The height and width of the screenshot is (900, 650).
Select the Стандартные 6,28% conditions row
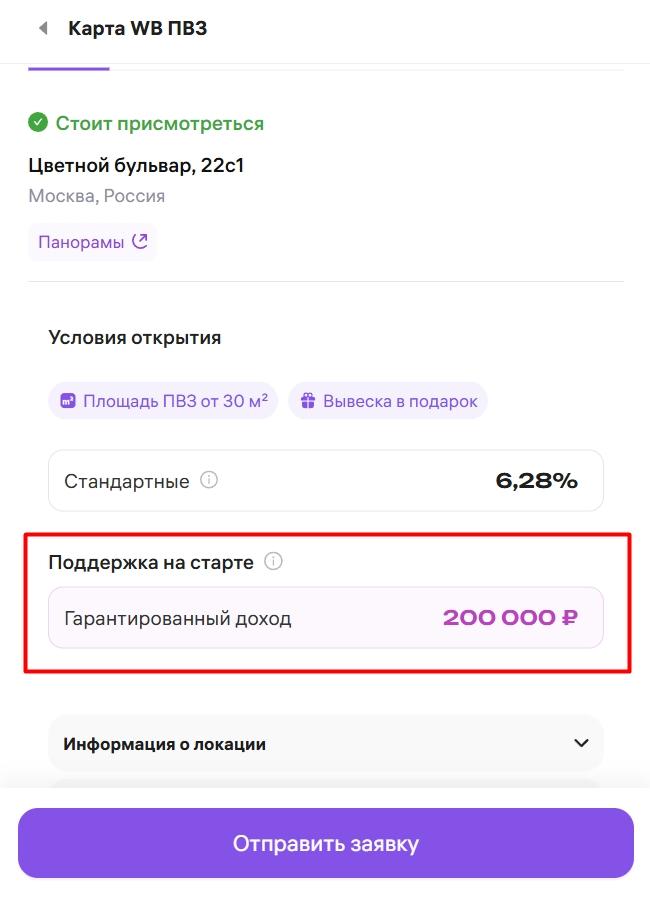[x=326, y=480]
